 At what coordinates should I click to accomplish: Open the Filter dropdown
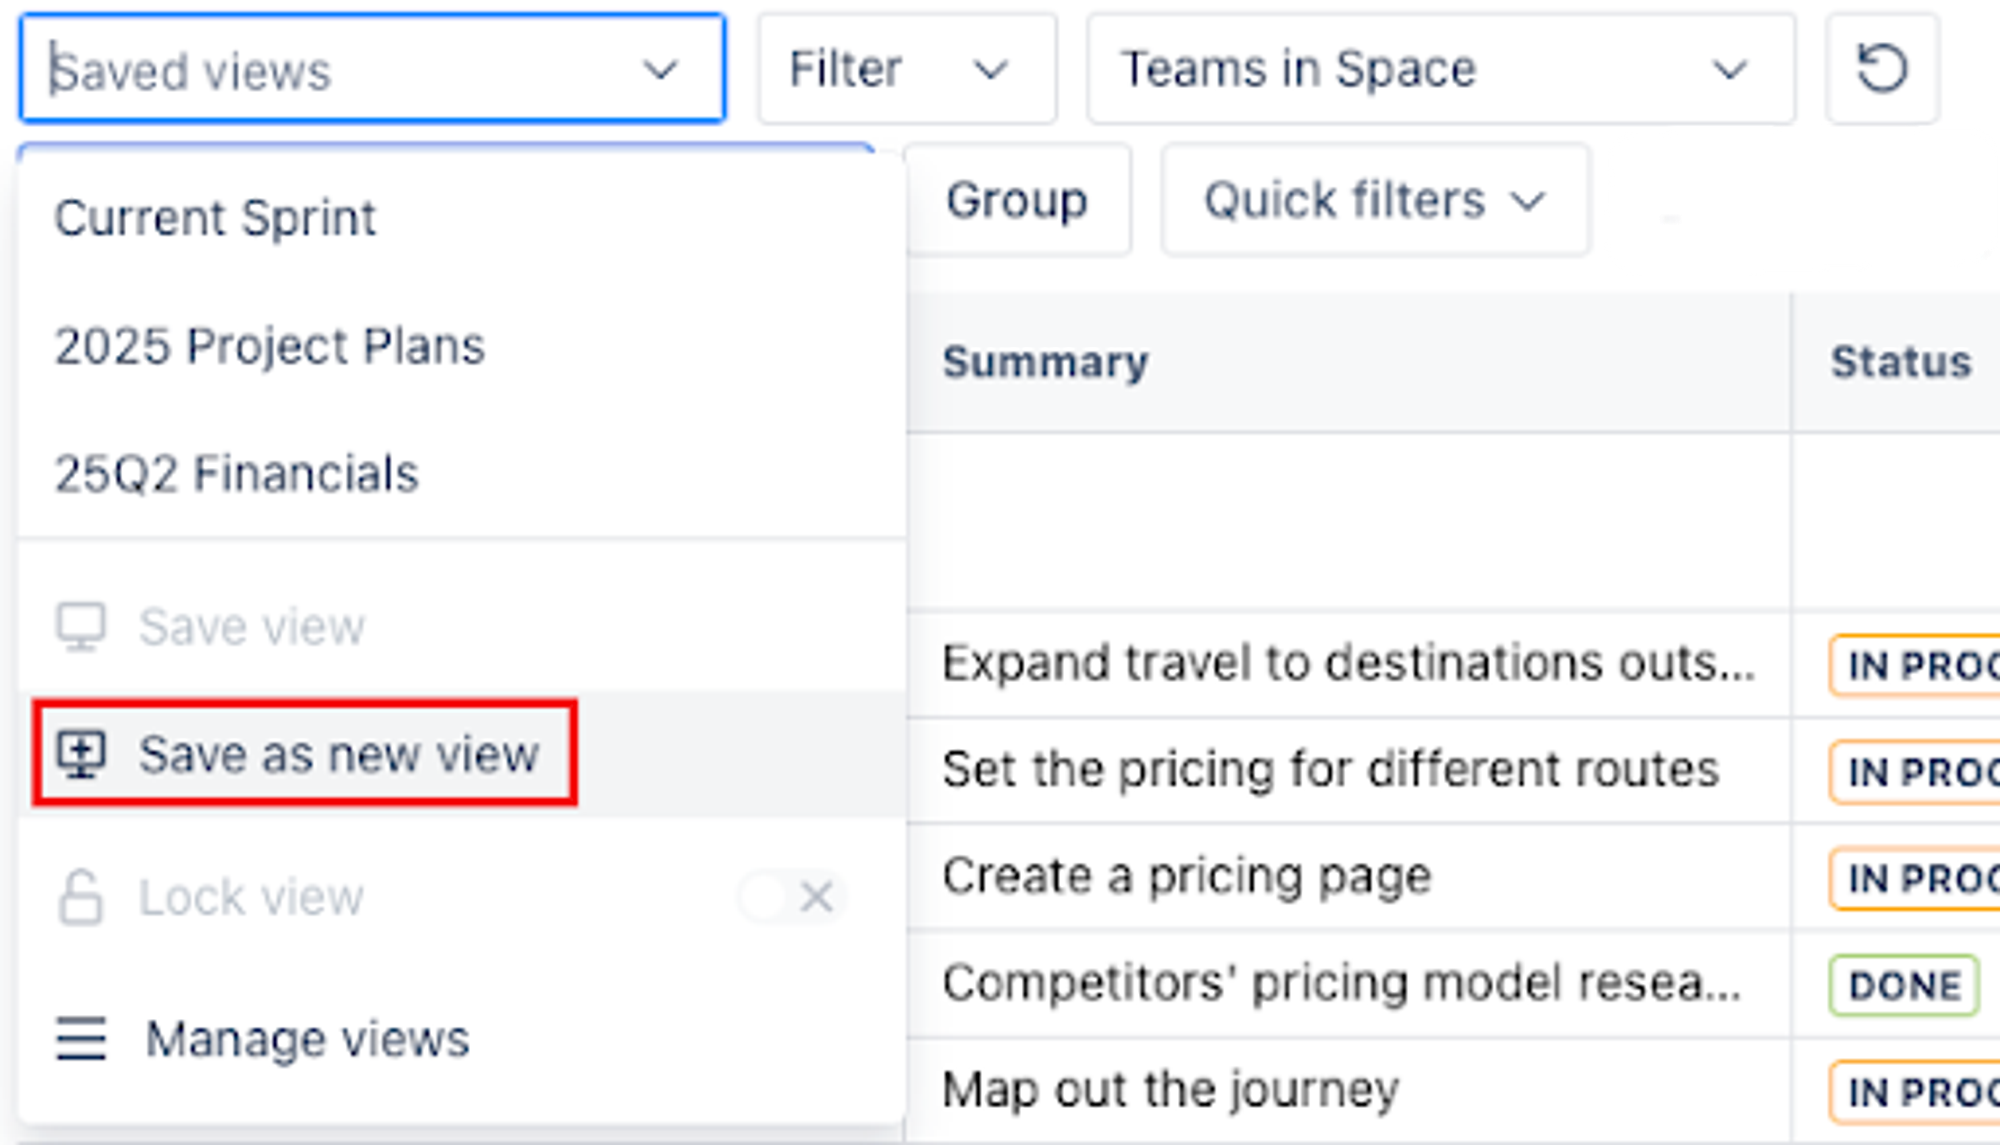point(905,69)
